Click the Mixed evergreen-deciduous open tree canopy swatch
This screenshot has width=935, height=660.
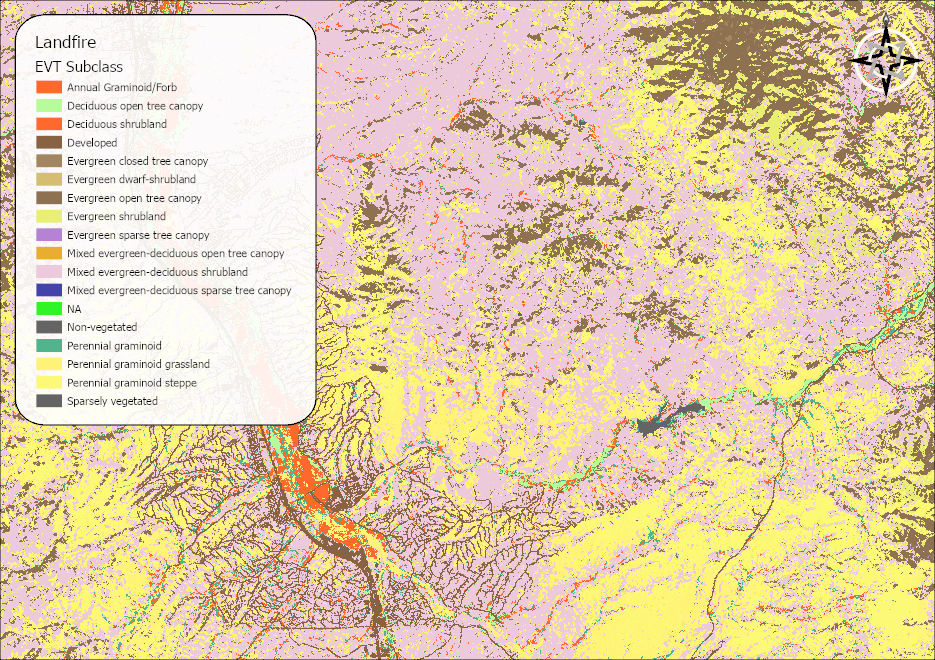coord(49,253)
